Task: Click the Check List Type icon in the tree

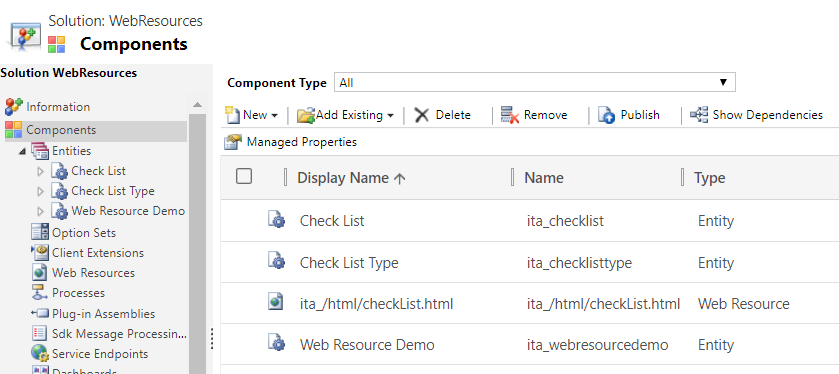Action: [x=59, y=192]
